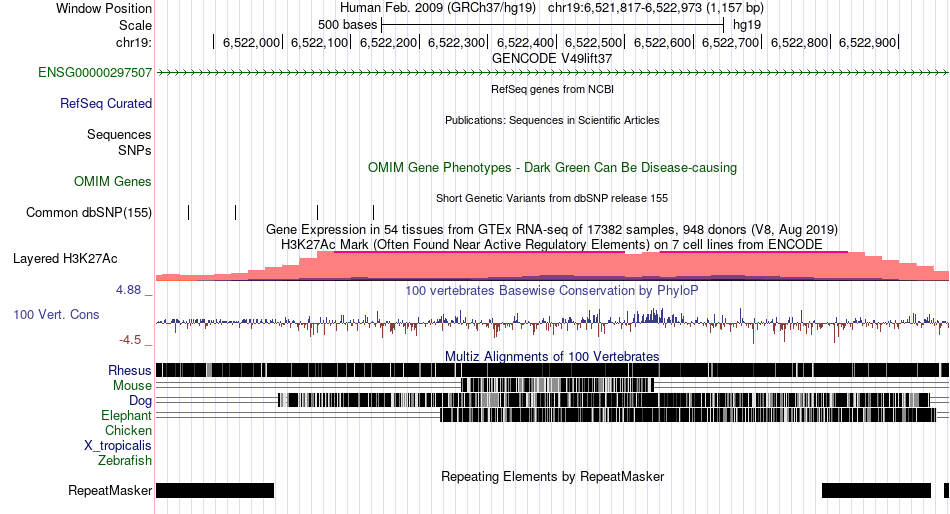The image size is (950, 514).
Task: Click the Scale label
Action: pos(135,25)
